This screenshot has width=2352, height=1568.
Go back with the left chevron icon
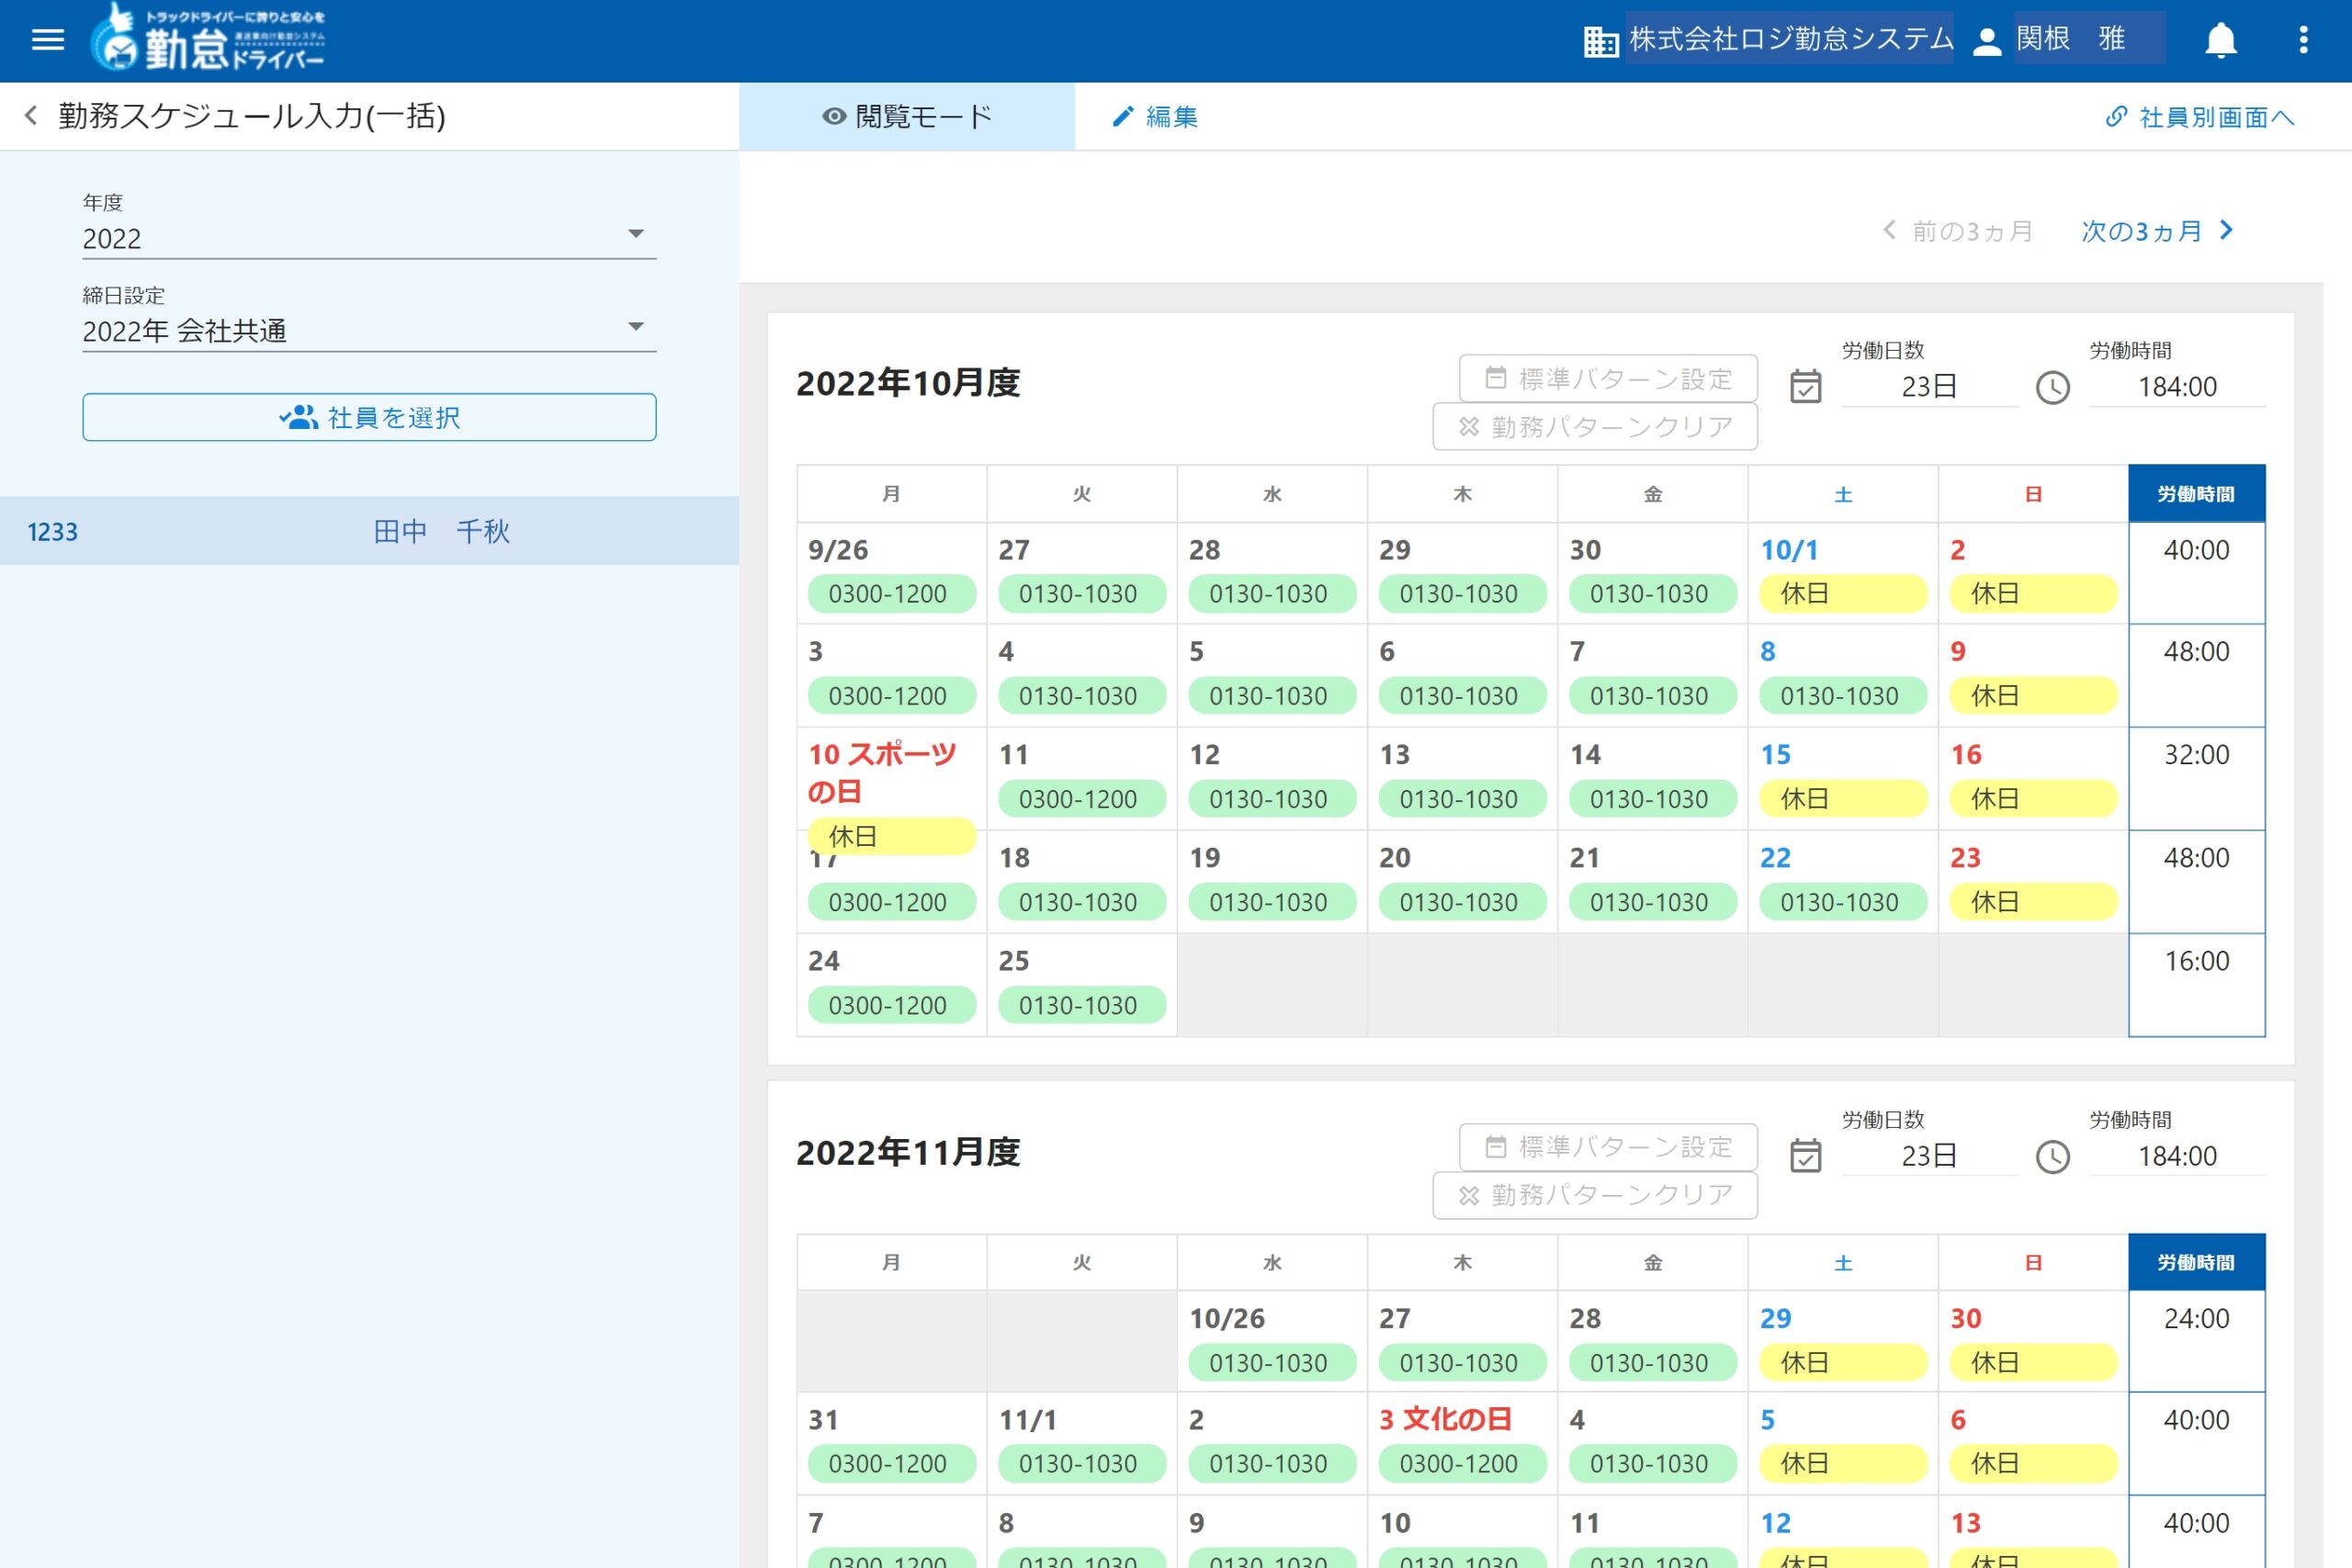[x=31, y=116]
